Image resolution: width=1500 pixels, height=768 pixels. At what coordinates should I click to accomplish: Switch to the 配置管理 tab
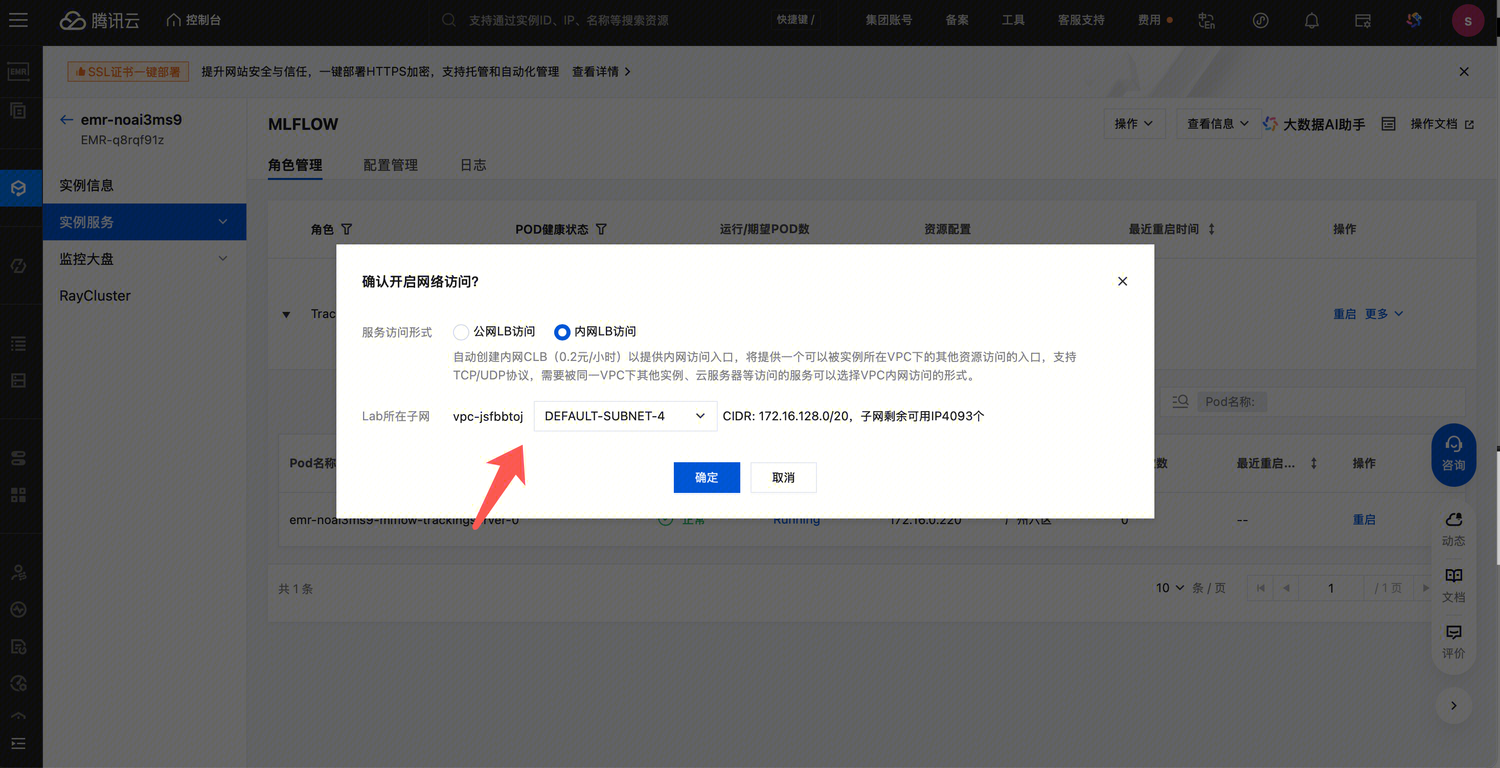390,165
